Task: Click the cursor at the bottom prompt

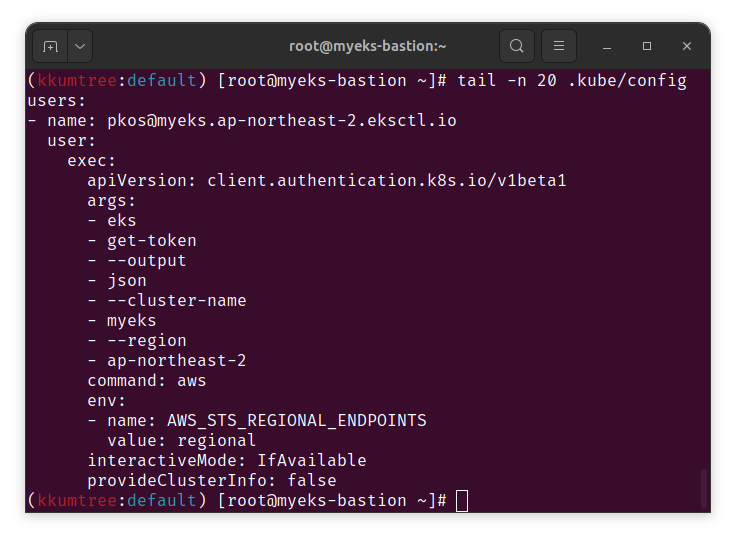Action: 462,501
